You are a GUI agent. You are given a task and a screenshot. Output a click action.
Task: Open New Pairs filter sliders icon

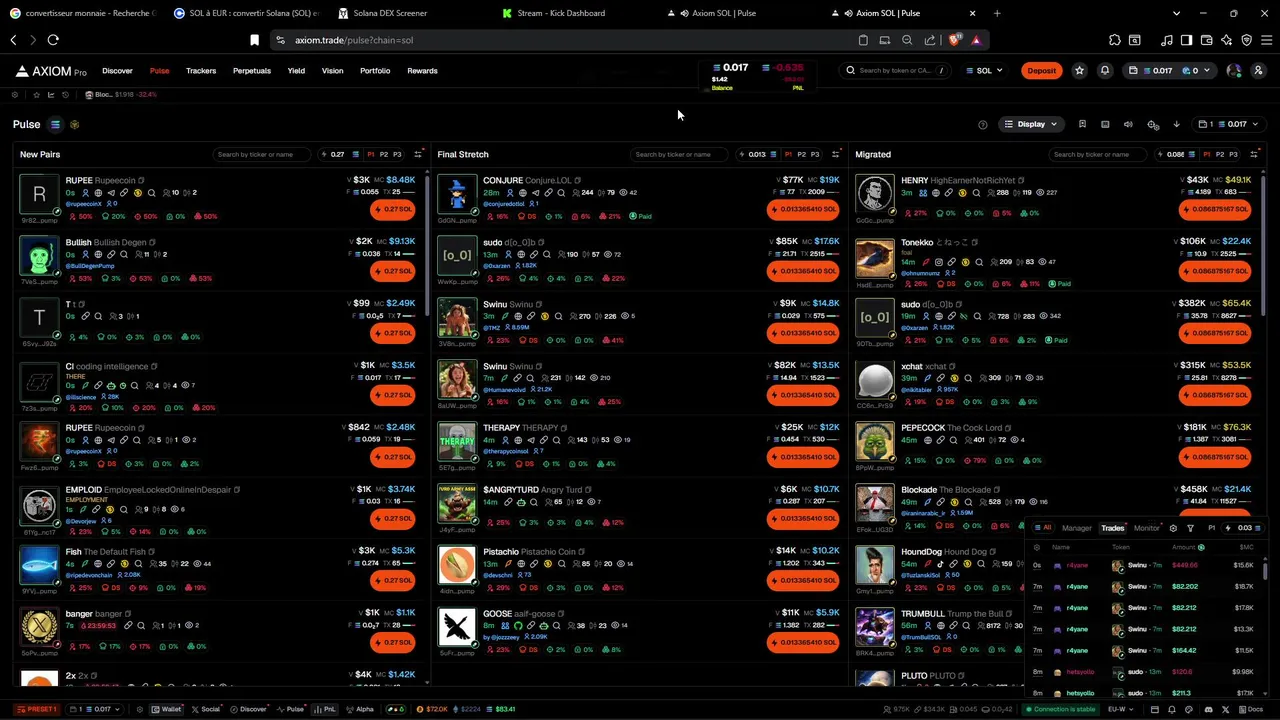click(418, 155)
